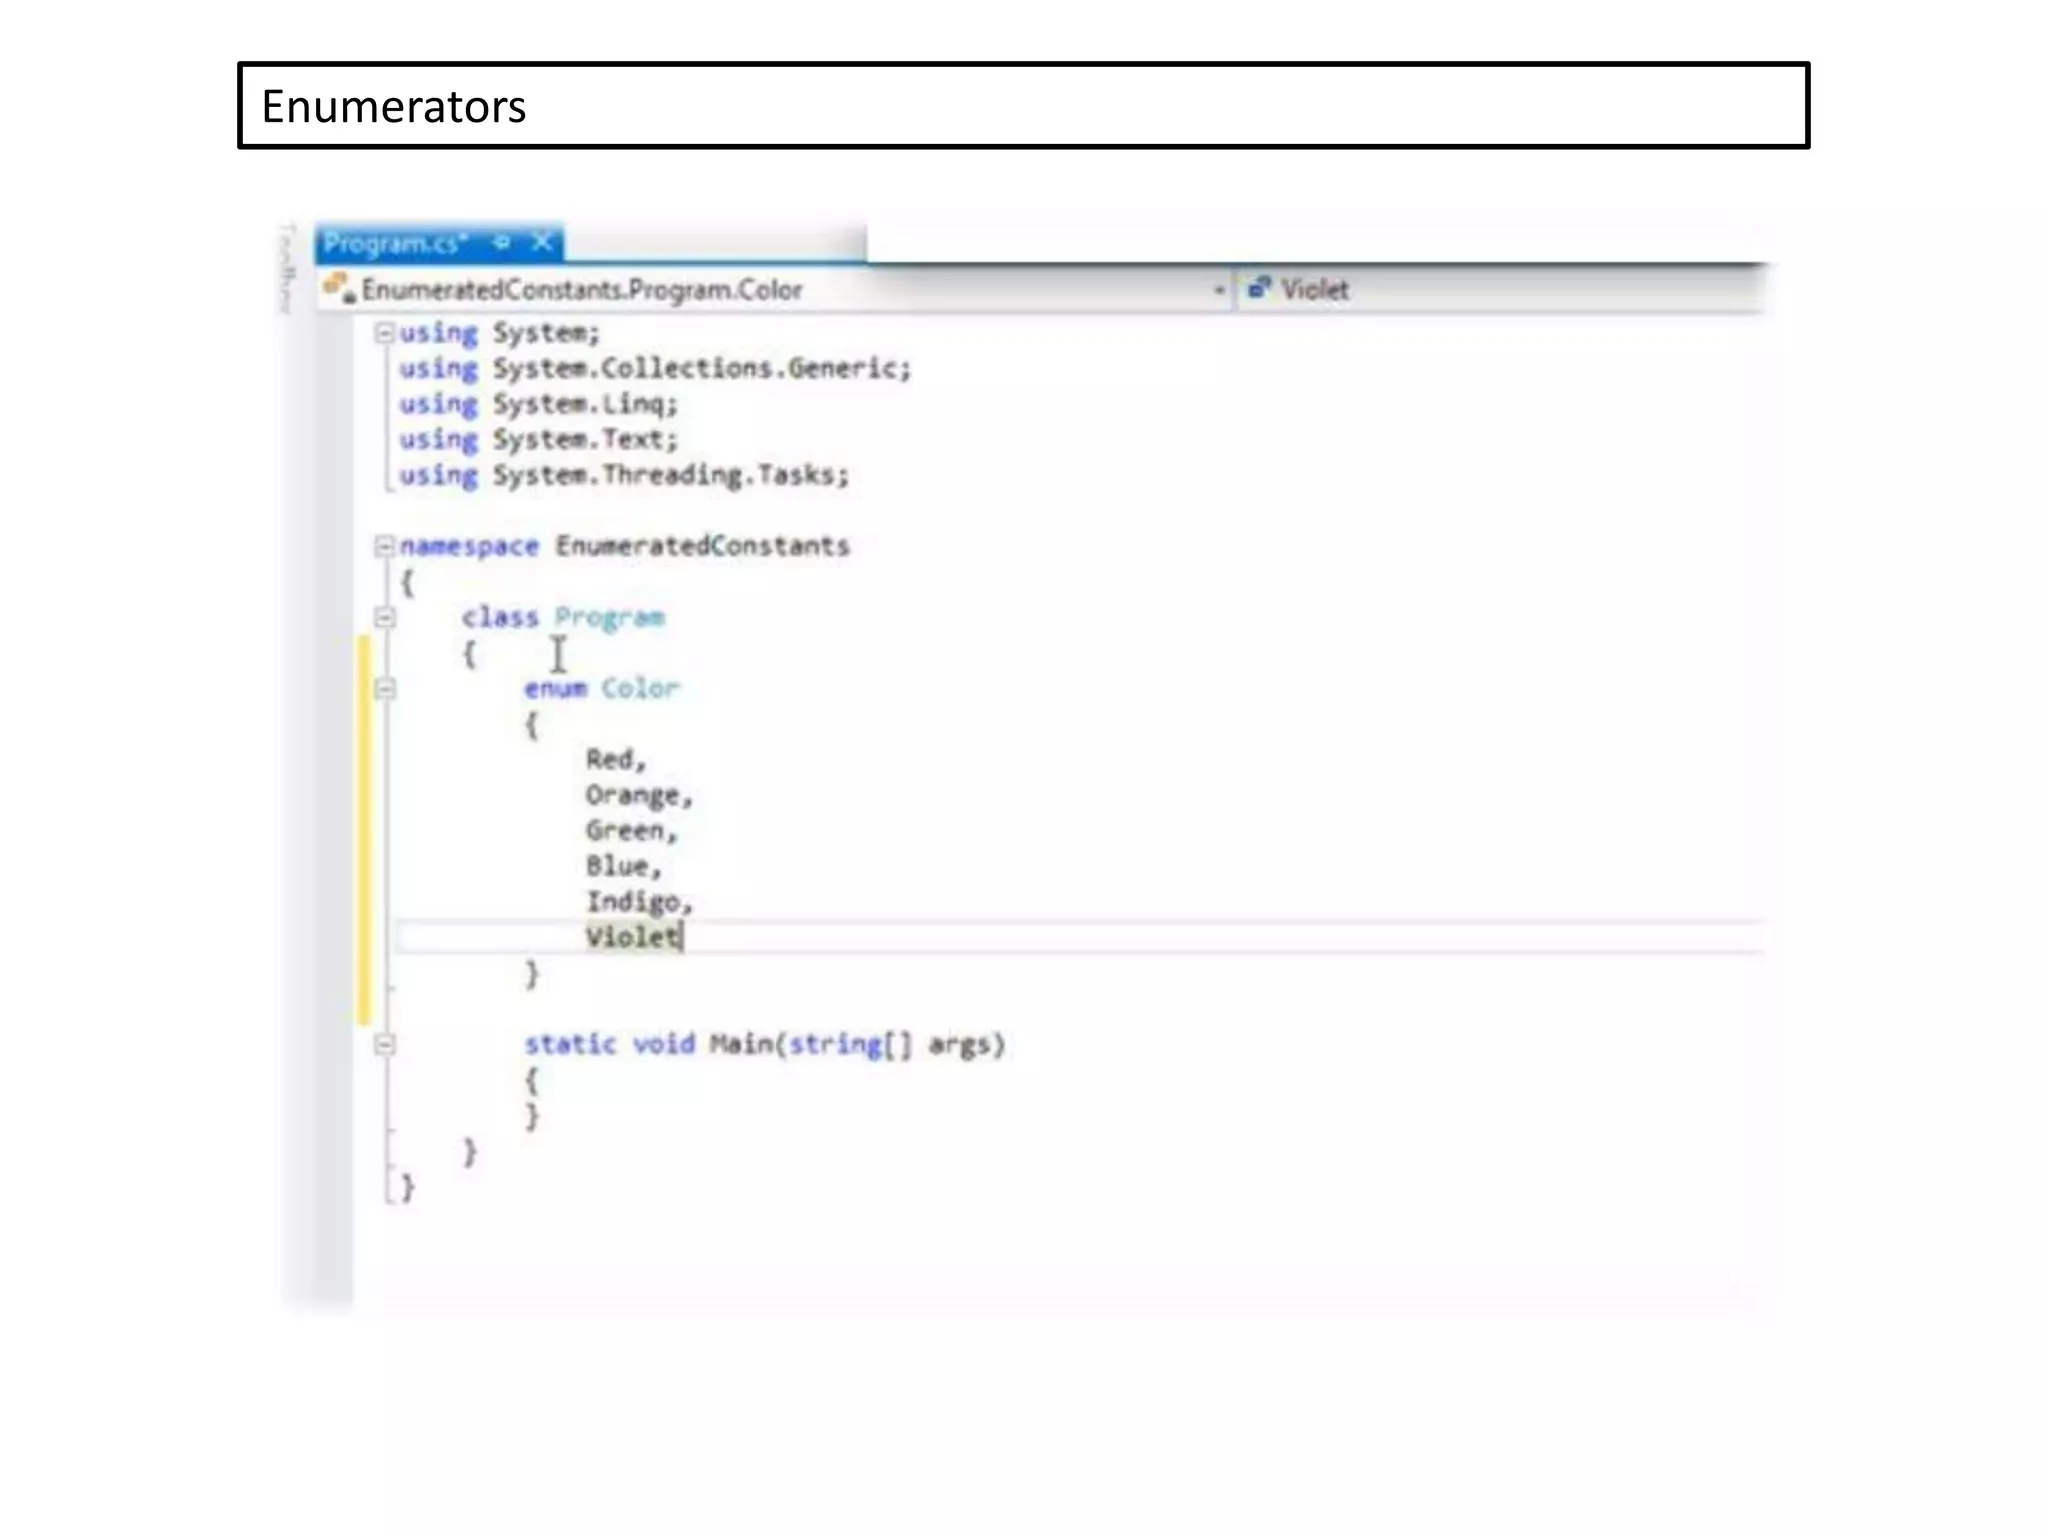Collapse the namespace EnumeratedConstants block
Screen dimensions: 2048x1536
[x=384, y=546]
